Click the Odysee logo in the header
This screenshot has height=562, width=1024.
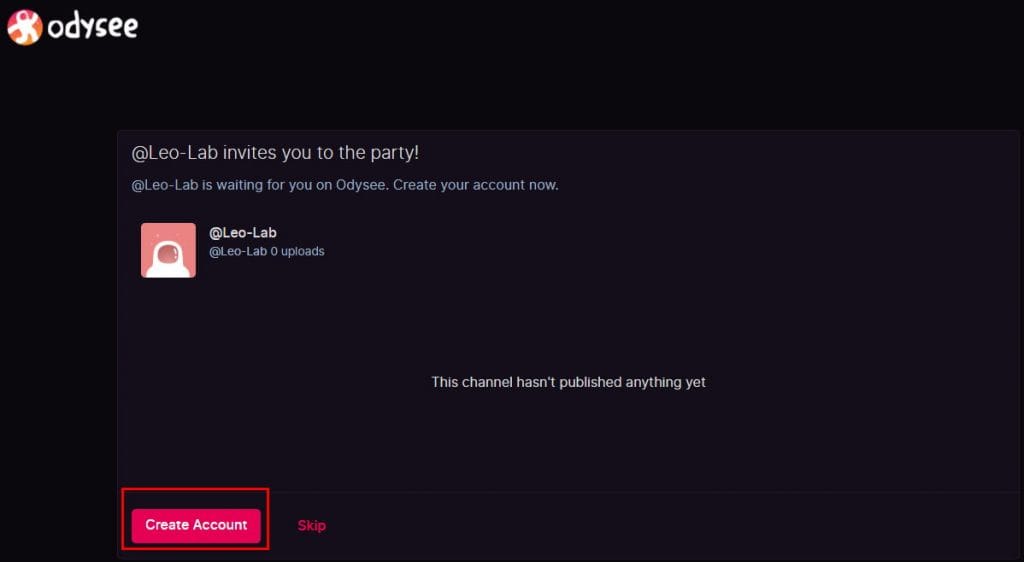[72, 27]
